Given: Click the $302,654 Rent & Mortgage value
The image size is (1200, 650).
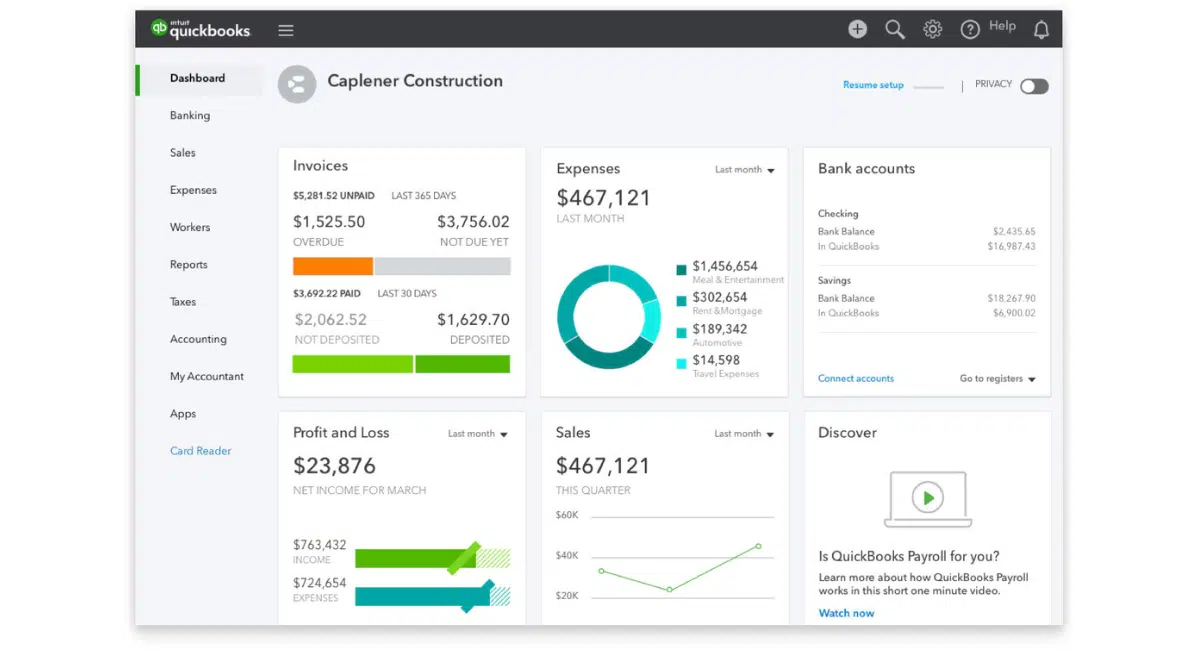Looking at the screenshot, I should pos(720,297).
